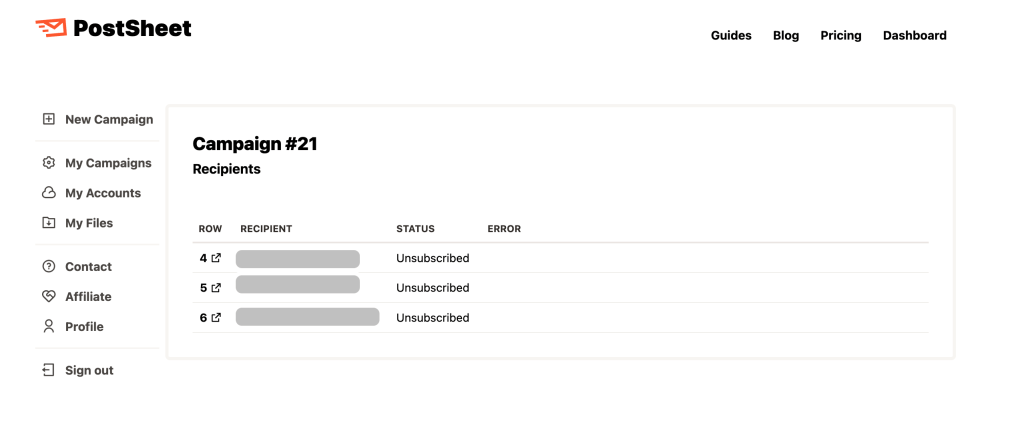The height and width of the screenshot is (437, 1024).
Task: Click the Profile person icon
Action: pos(48,327)
